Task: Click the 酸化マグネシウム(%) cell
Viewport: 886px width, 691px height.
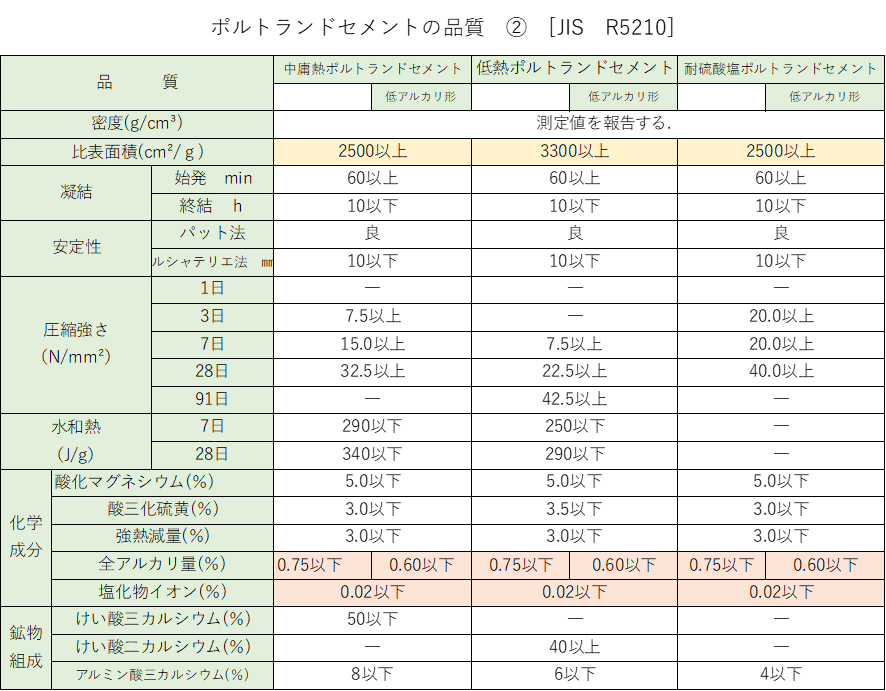Action: point(161,481)
